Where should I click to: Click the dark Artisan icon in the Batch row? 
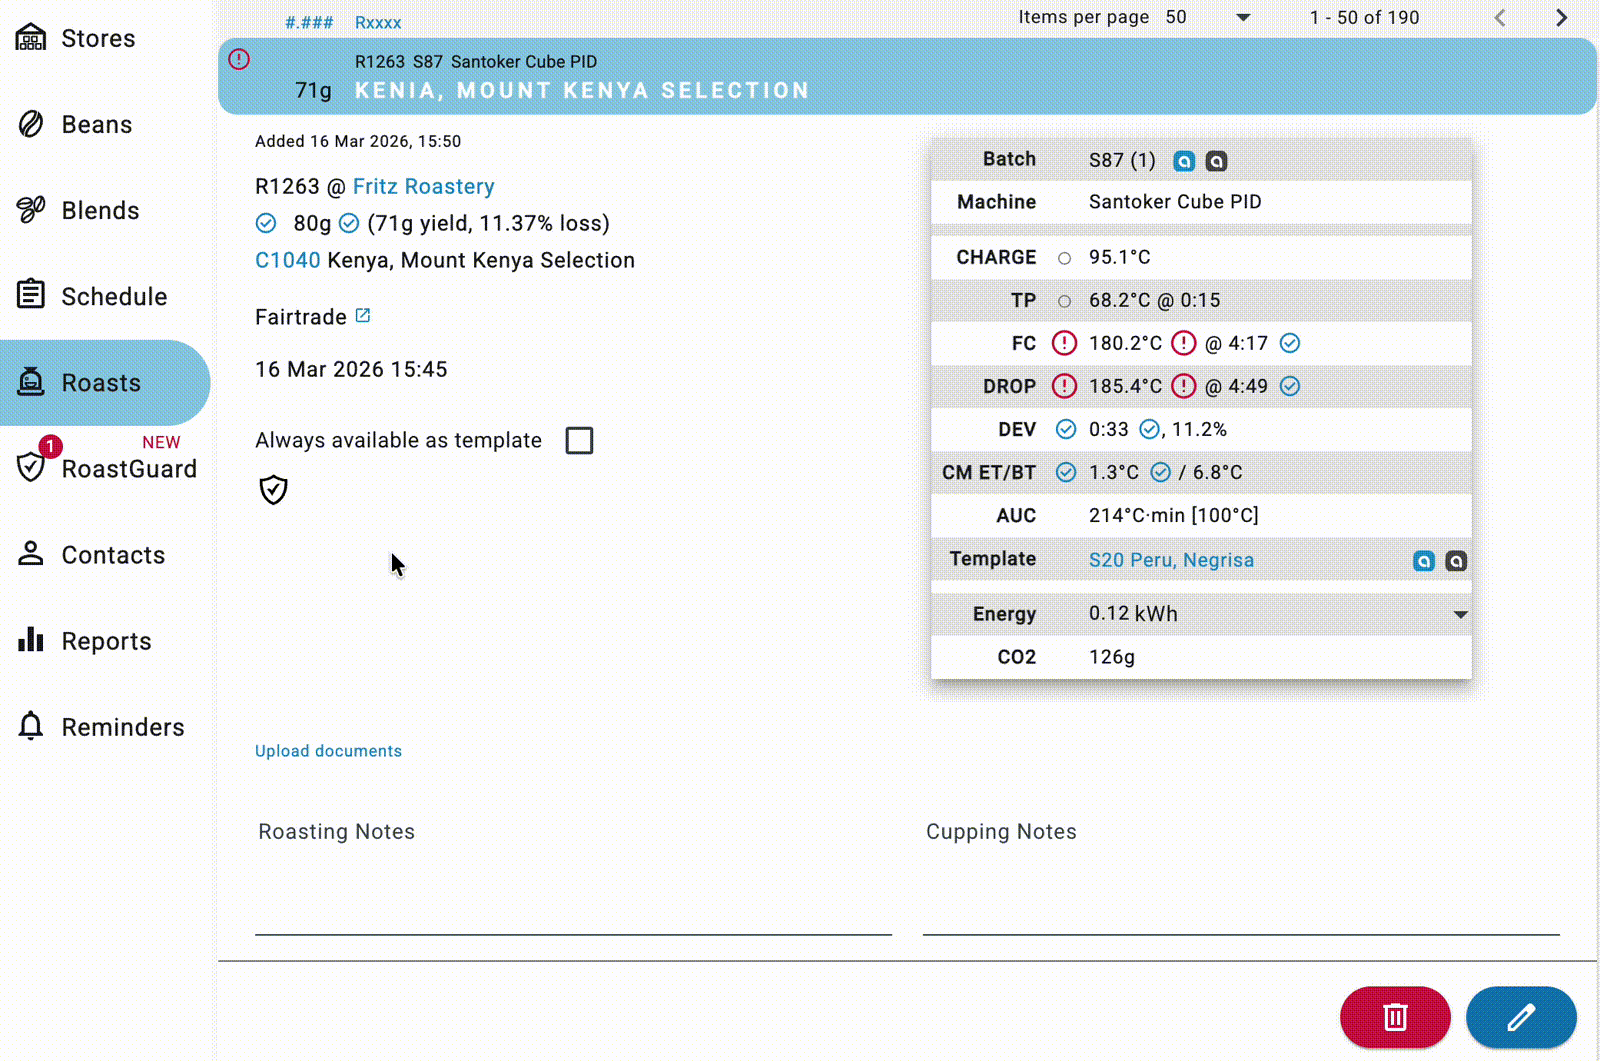1216,161
